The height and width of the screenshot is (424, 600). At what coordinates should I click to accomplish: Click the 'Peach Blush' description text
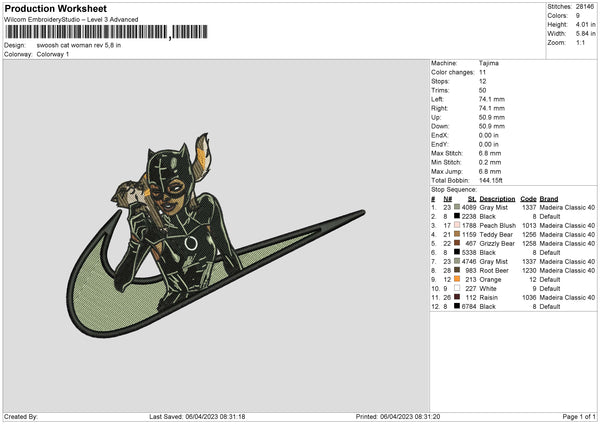point(497,225)
